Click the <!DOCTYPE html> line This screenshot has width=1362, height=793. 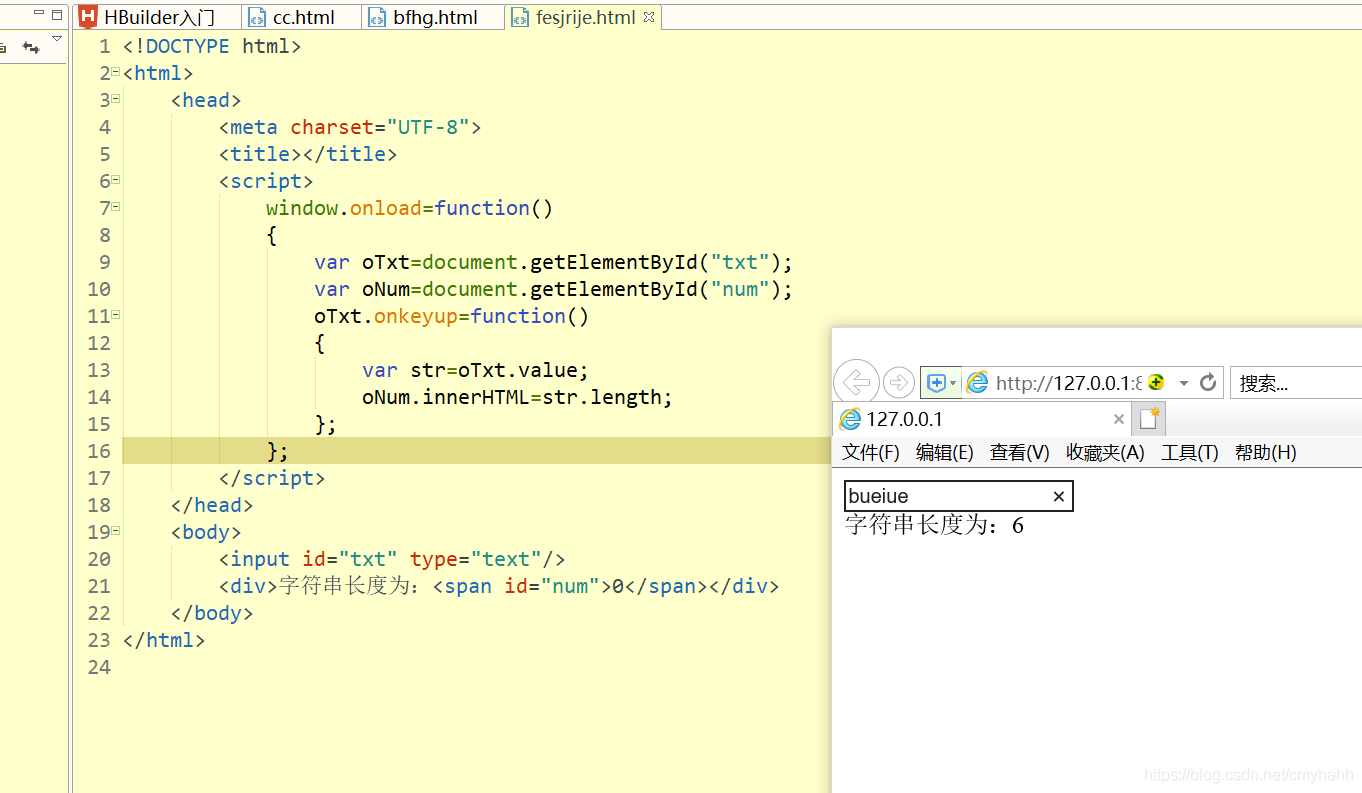(x=212, y=46)
